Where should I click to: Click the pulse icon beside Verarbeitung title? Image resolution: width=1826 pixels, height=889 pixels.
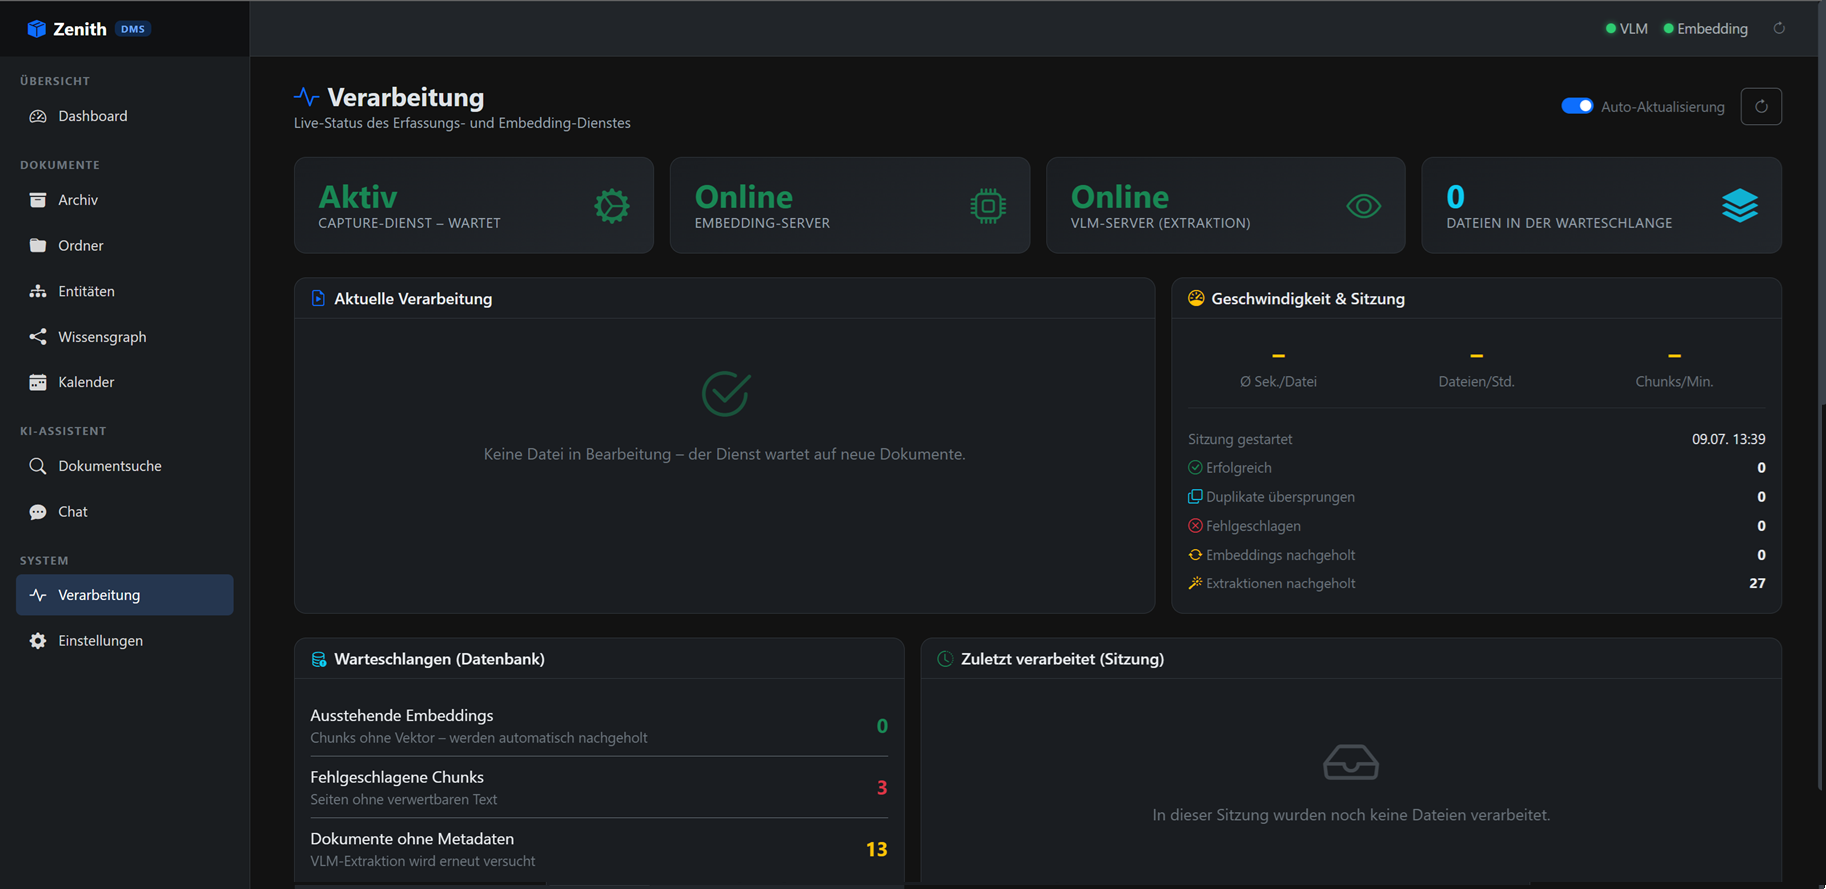point(306,97)
